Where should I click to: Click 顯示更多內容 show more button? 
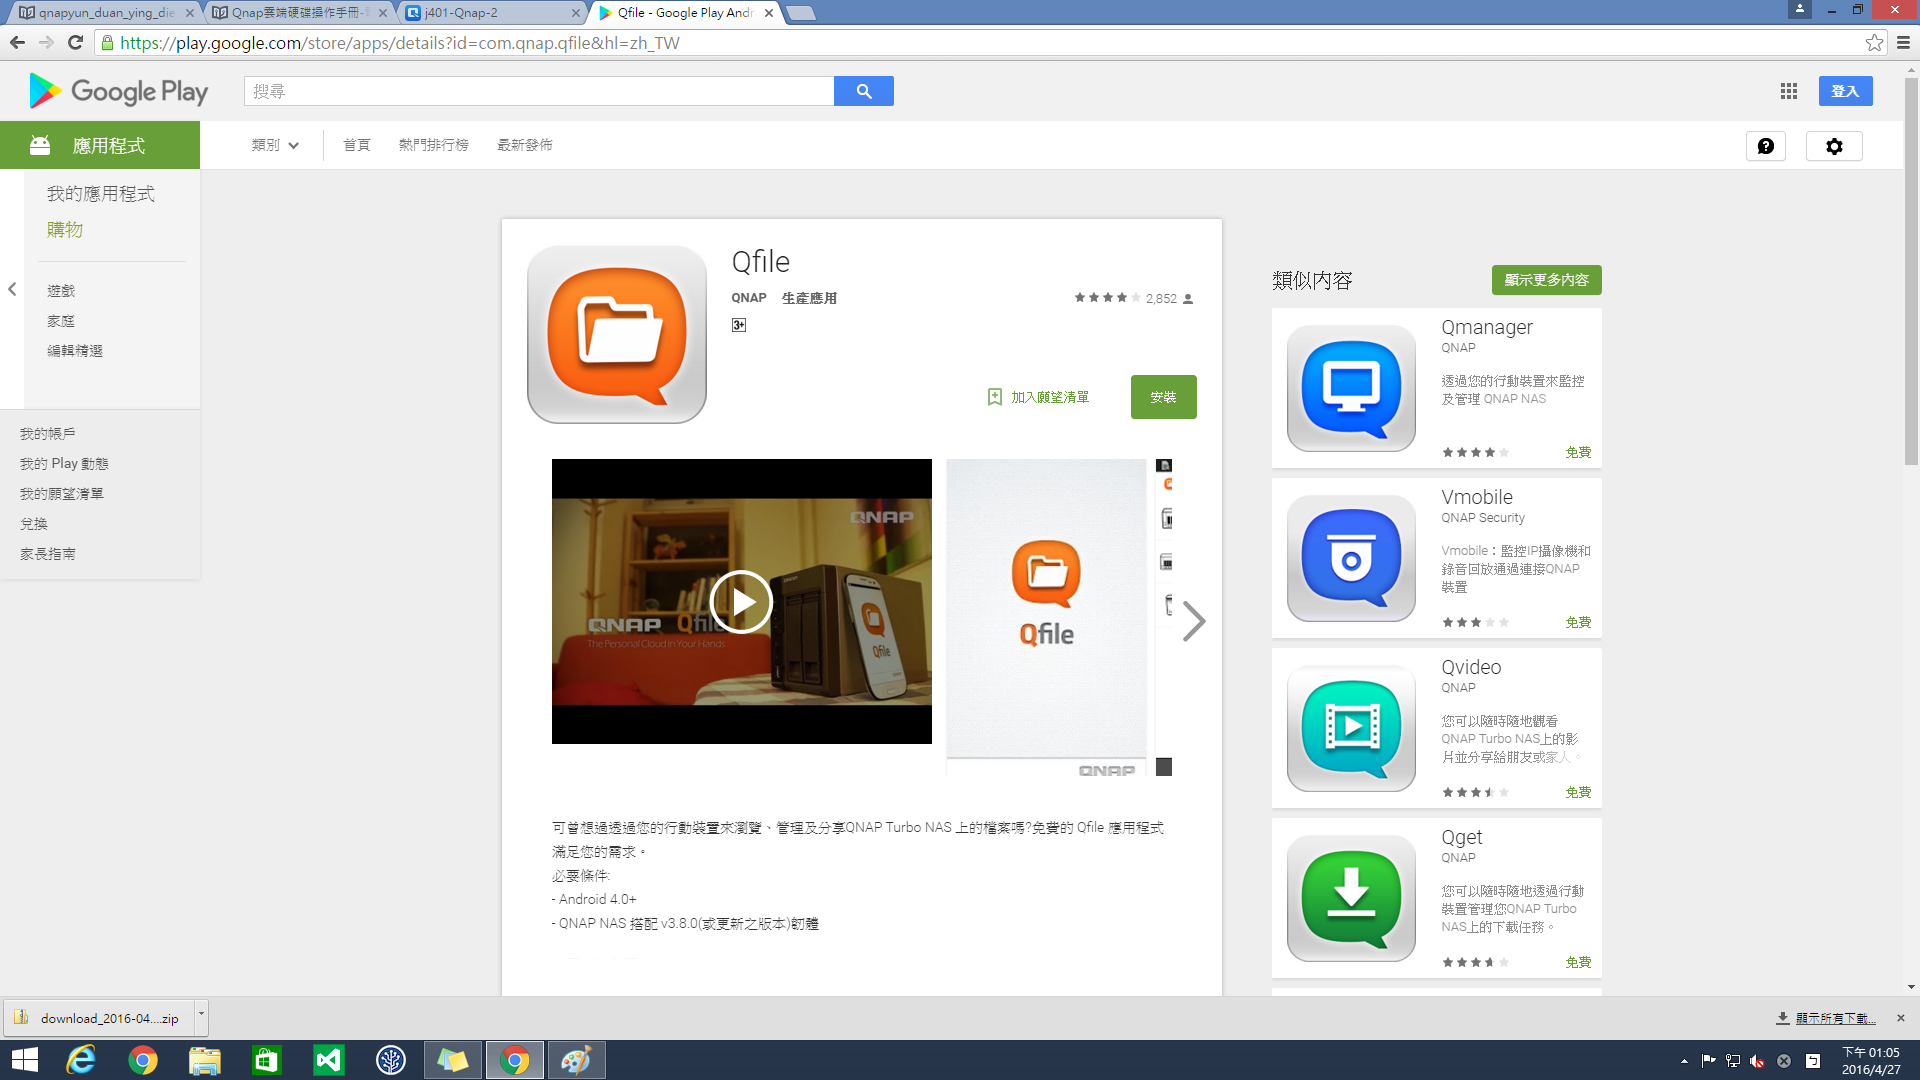tap(1545, 280)
